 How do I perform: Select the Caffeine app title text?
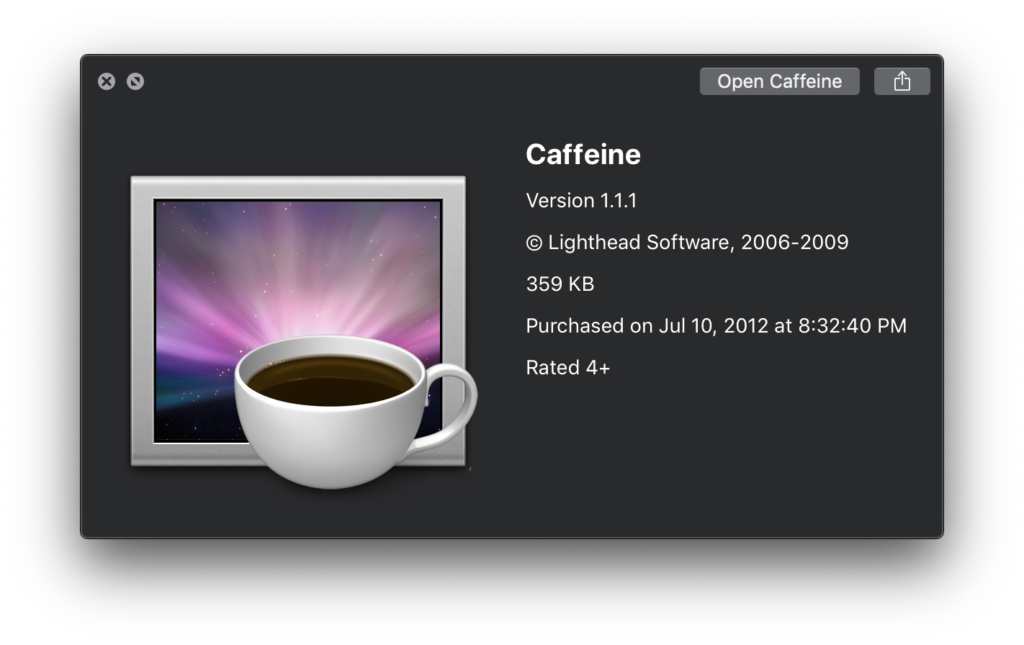[583, 155]
